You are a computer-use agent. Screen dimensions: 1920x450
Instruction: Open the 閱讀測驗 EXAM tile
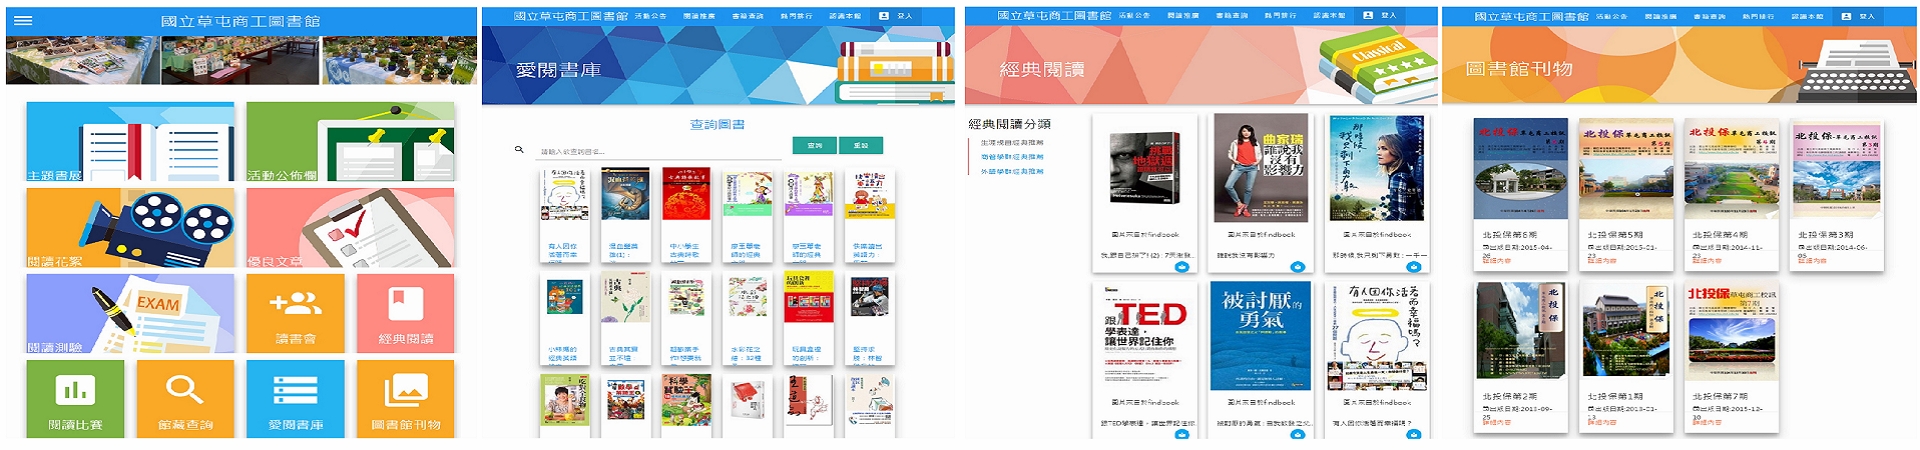click(130, 313)
